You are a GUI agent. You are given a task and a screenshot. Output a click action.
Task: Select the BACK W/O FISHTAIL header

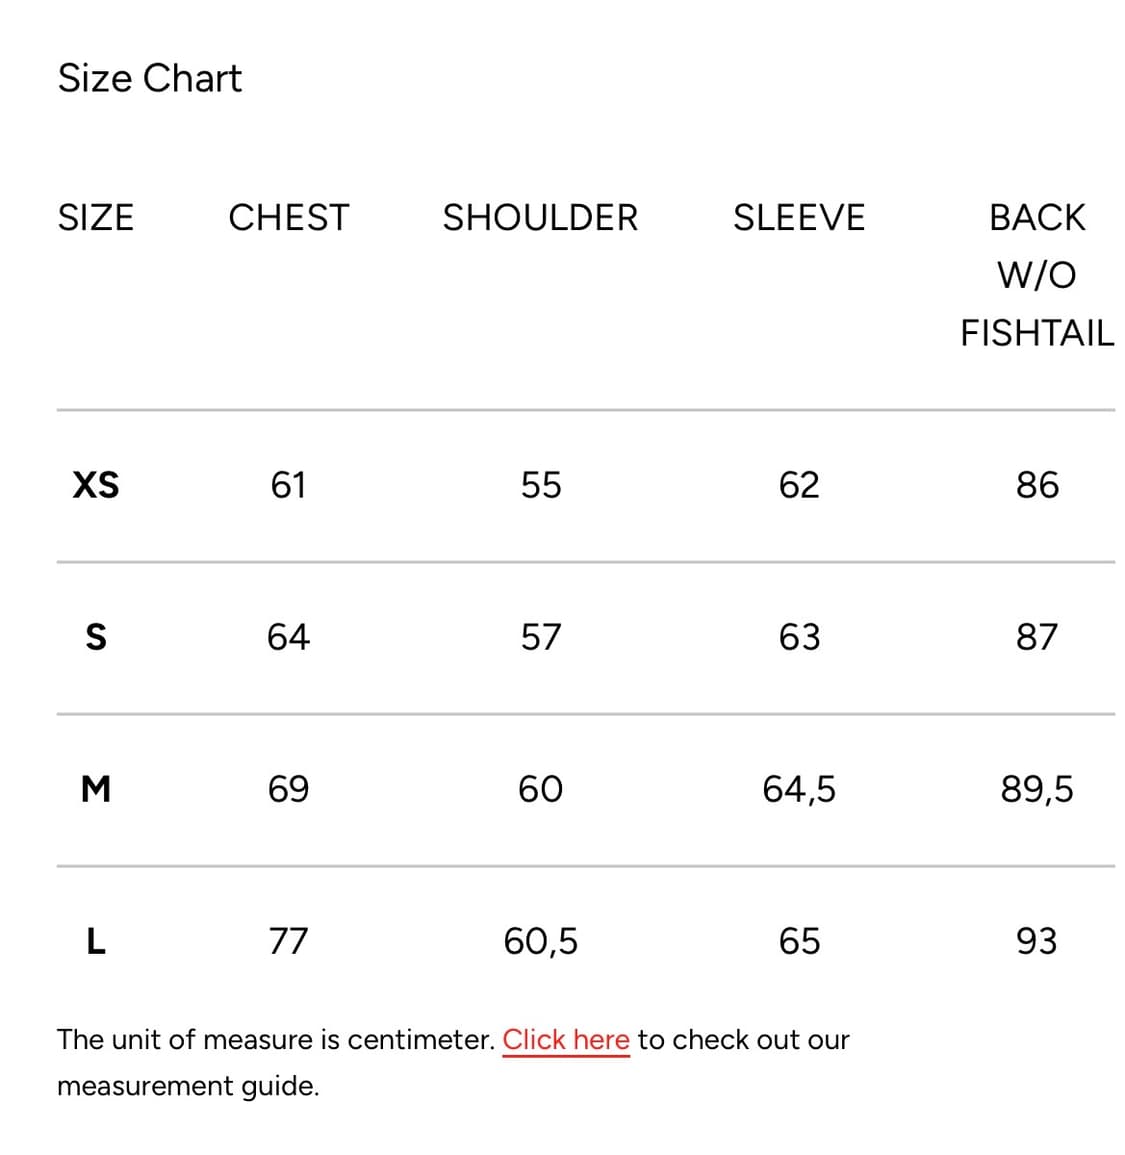[x=1036, y=274]
